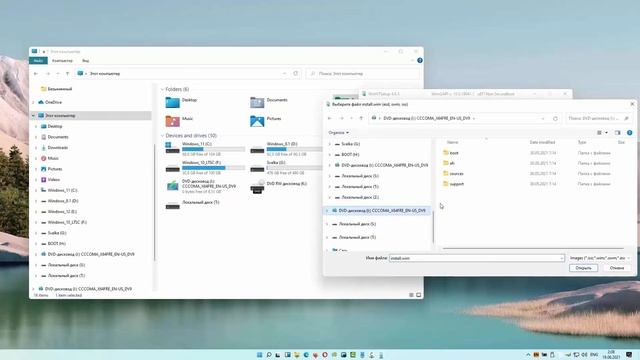This screenshot has width=640, height=360.
Task: Open the file dialog help icon
Action: tap(629, 133)
